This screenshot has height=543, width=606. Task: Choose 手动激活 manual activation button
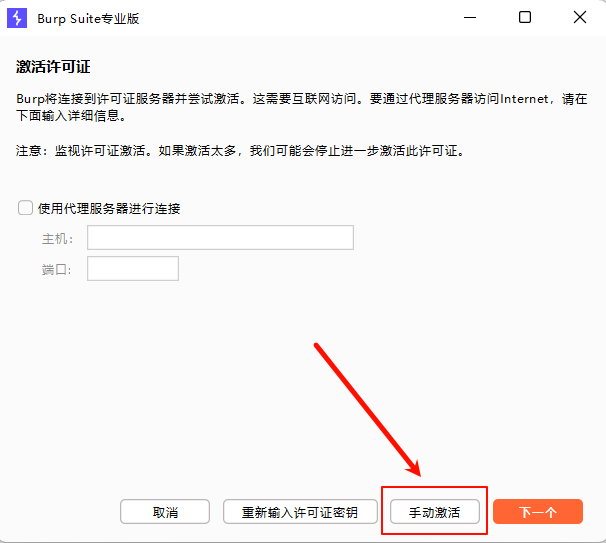click(435, 512)
